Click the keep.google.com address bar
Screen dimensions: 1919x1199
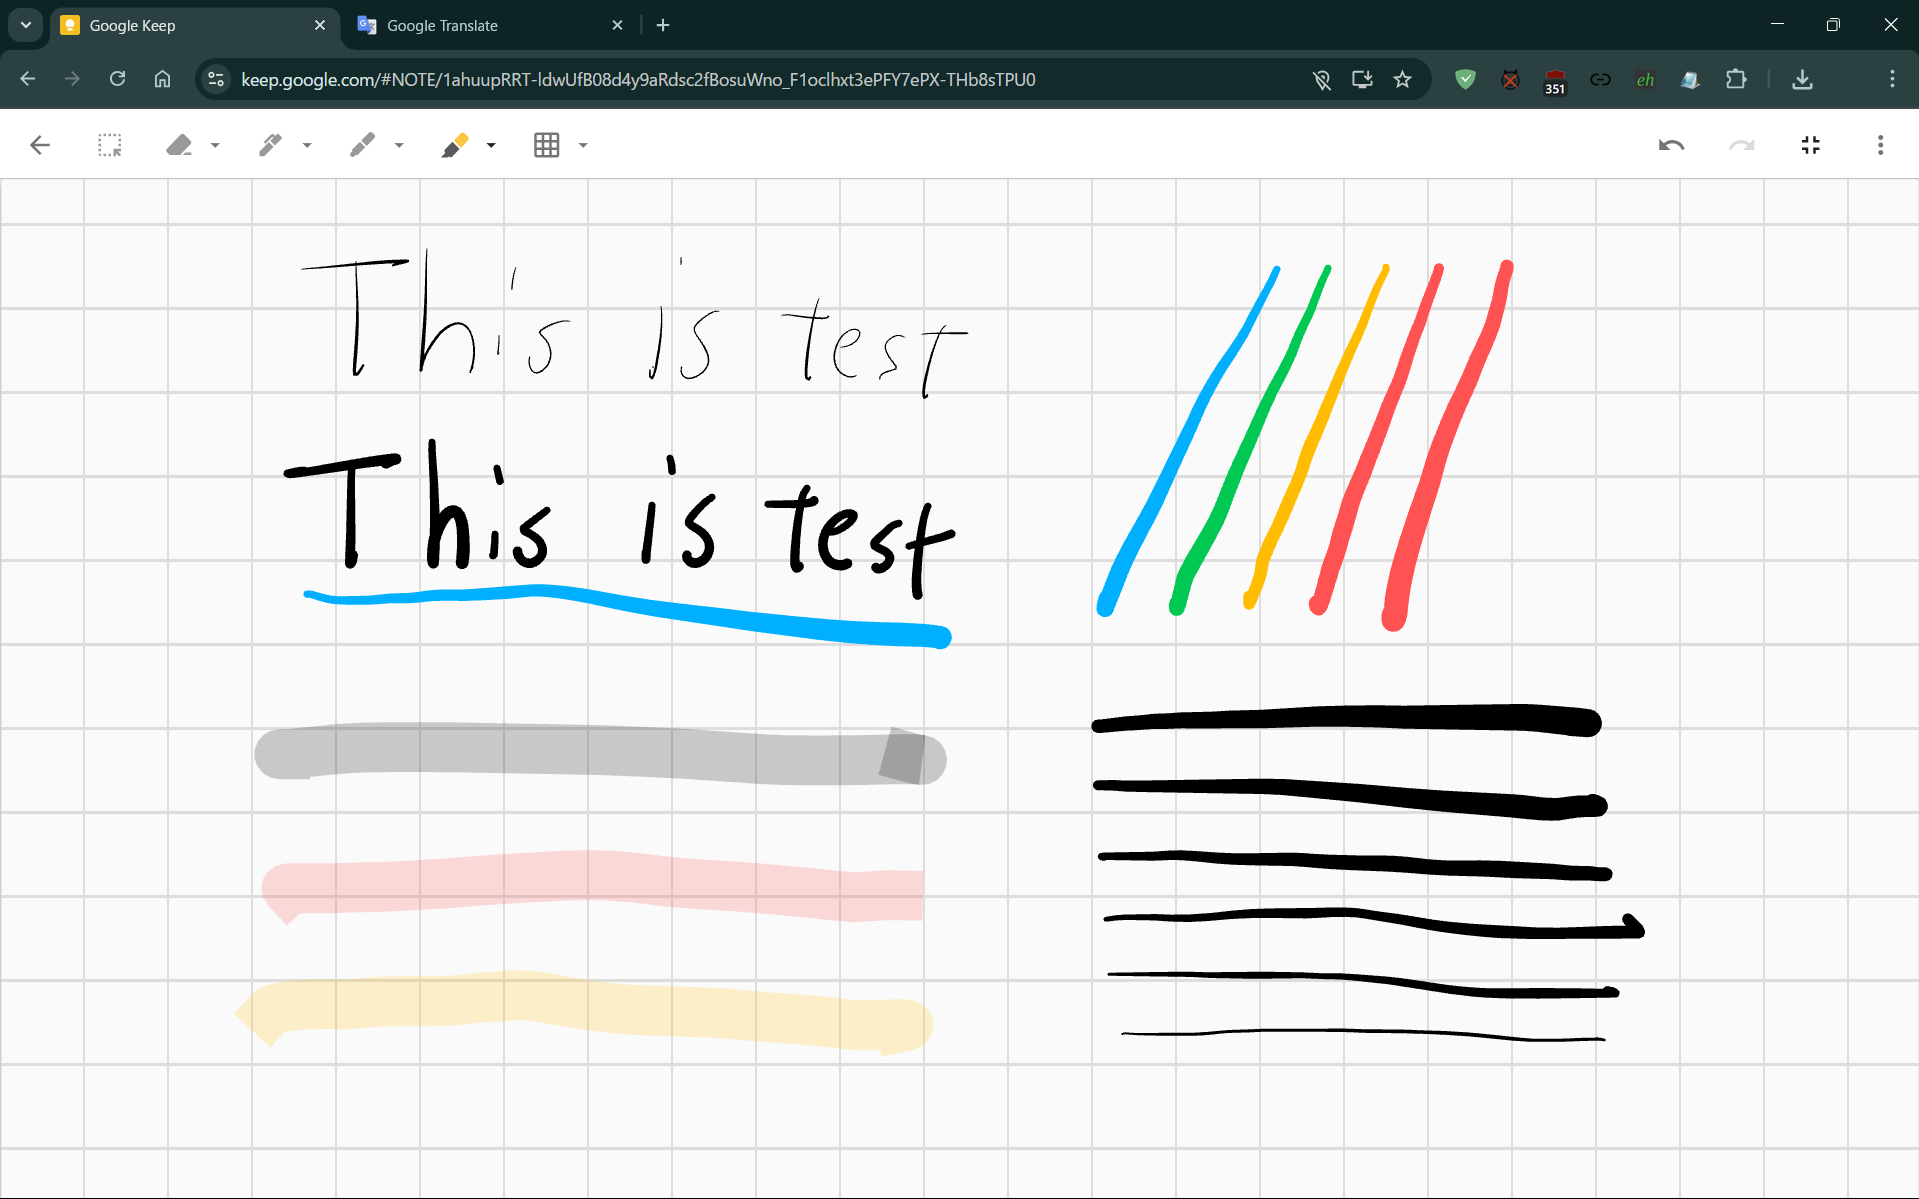point(638,79)
